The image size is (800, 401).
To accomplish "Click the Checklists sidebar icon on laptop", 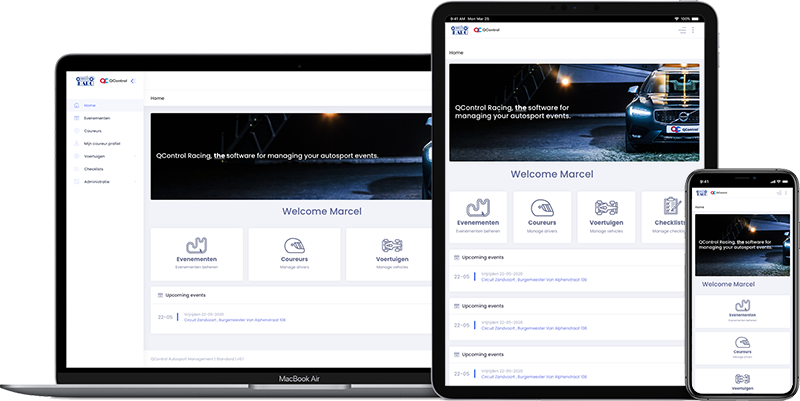I will click(77, 169).
